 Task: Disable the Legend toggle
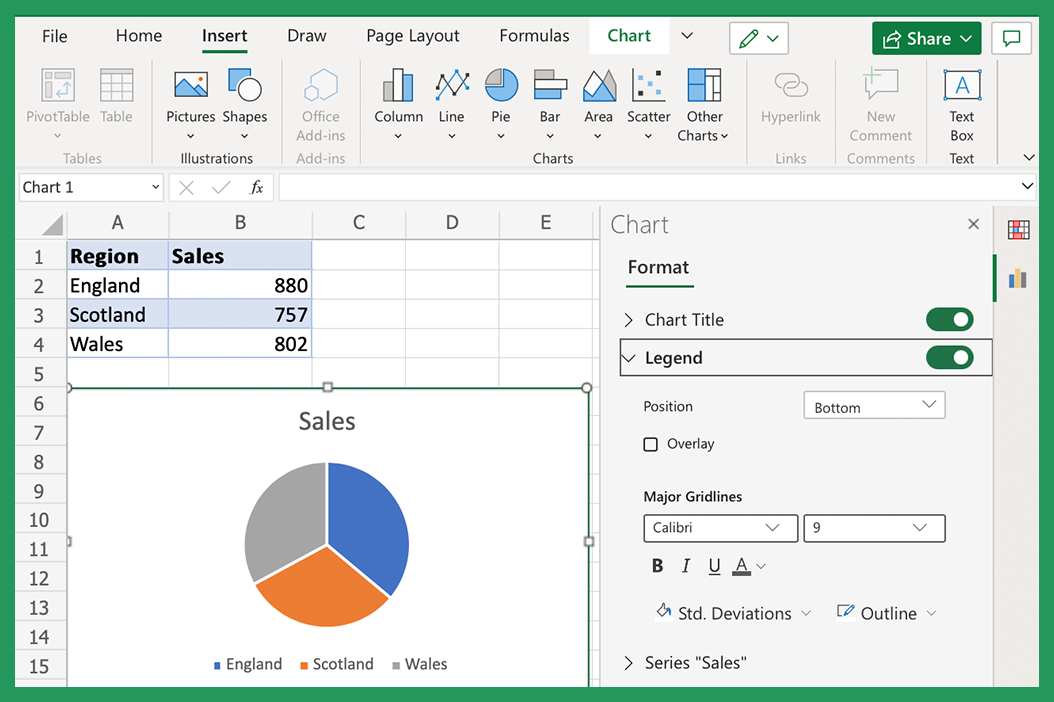click(x=949, y=357)
